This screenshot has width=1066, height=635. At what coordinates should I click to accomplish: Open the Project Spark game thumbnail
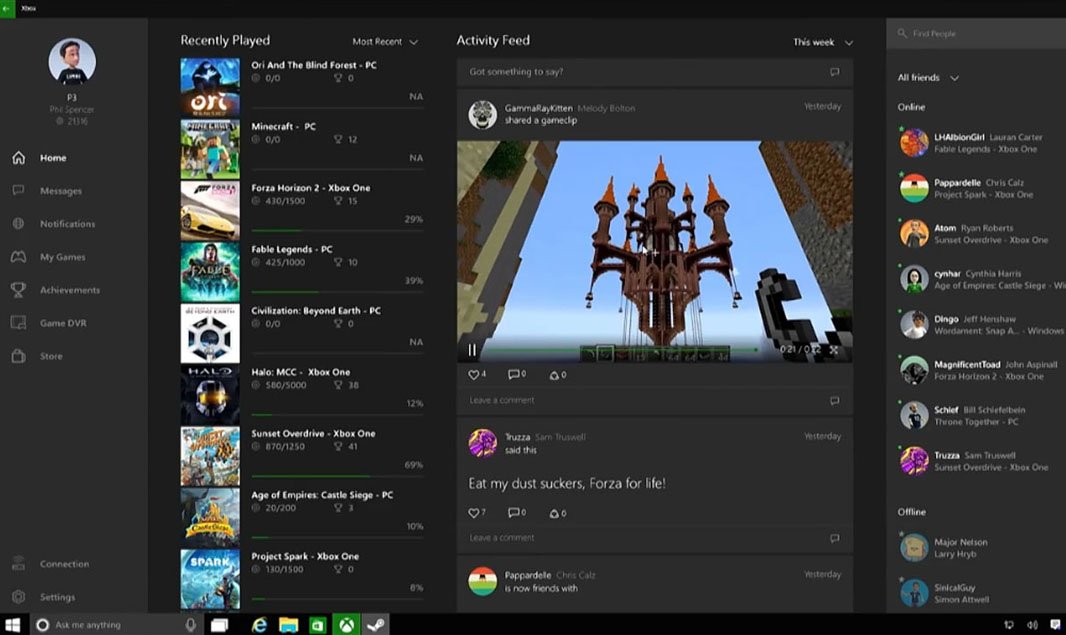pyautogui.click(x=210, y=579)
